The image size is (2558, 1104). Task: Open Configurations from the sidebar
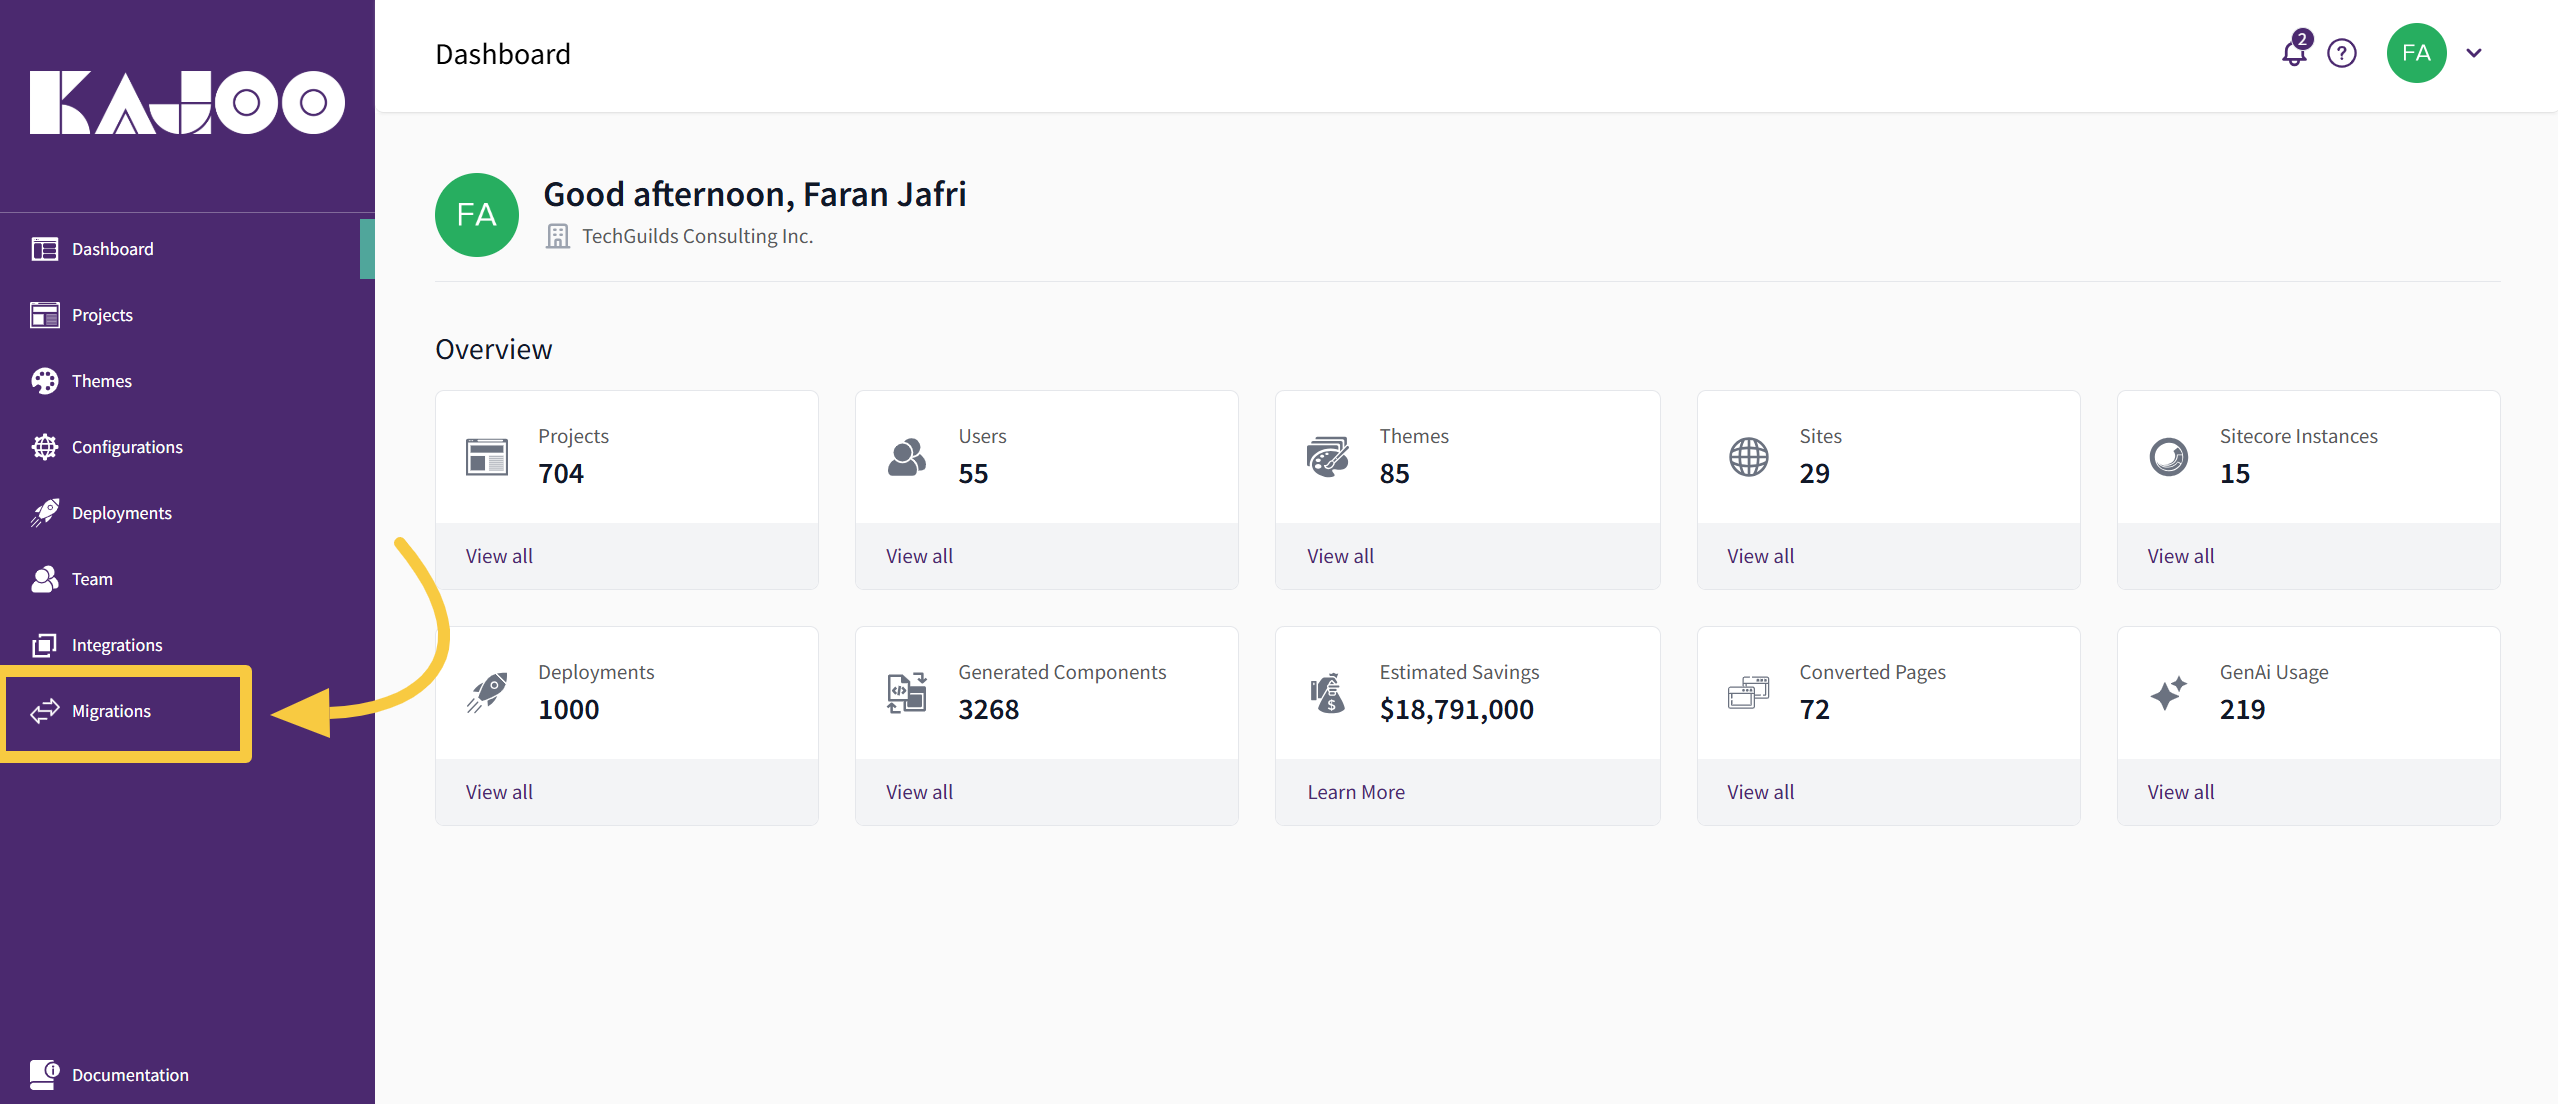[x=127, y=447]
